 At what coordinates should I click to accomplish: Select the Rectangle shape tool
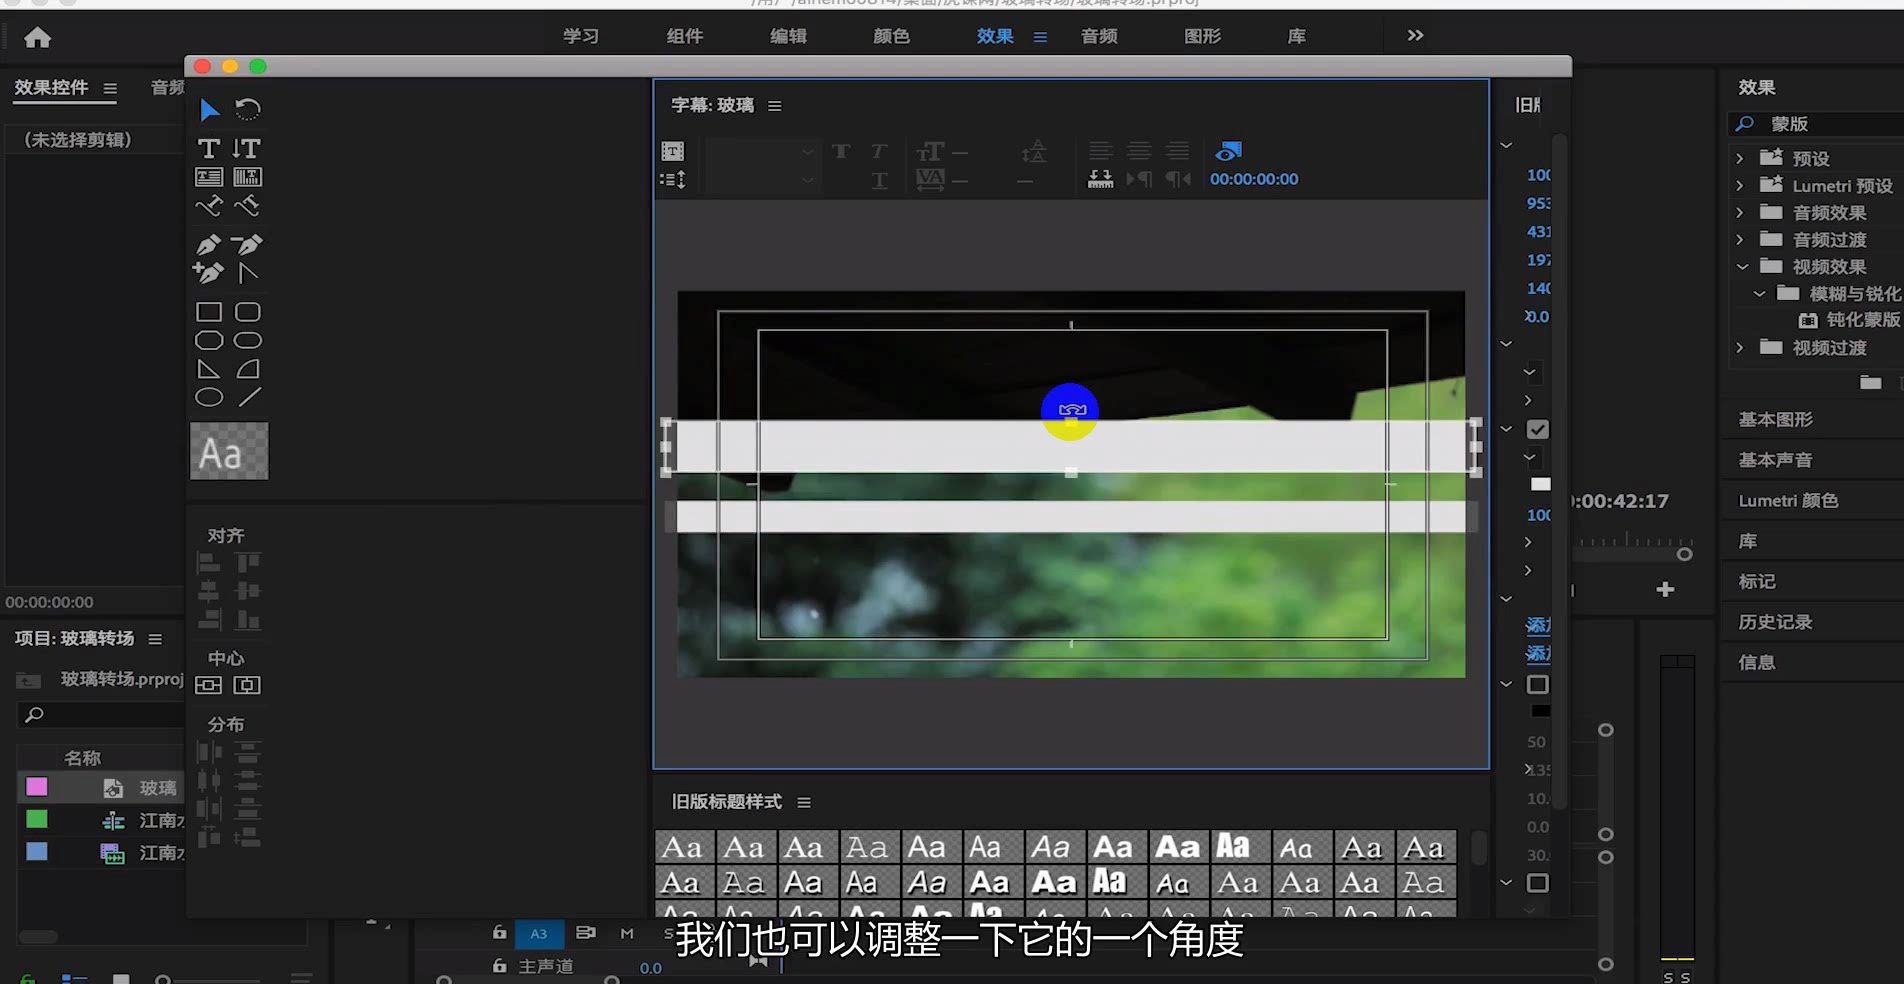(x=209, y=311)
